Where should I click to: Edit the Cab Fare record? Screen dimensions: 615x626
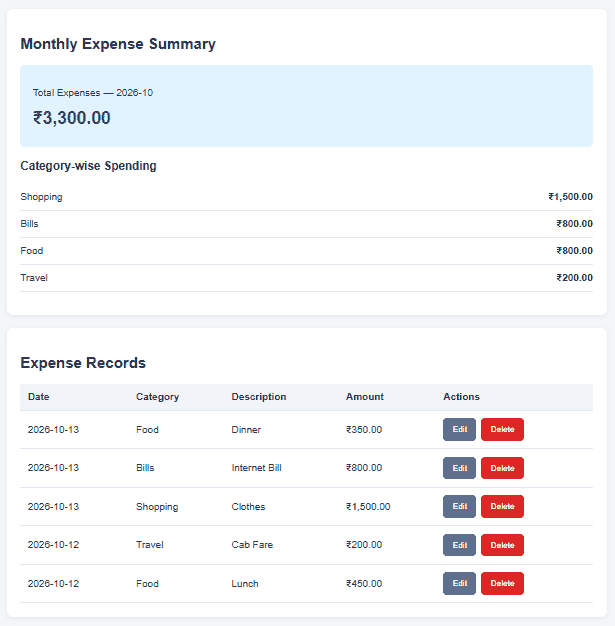(459, 545)
